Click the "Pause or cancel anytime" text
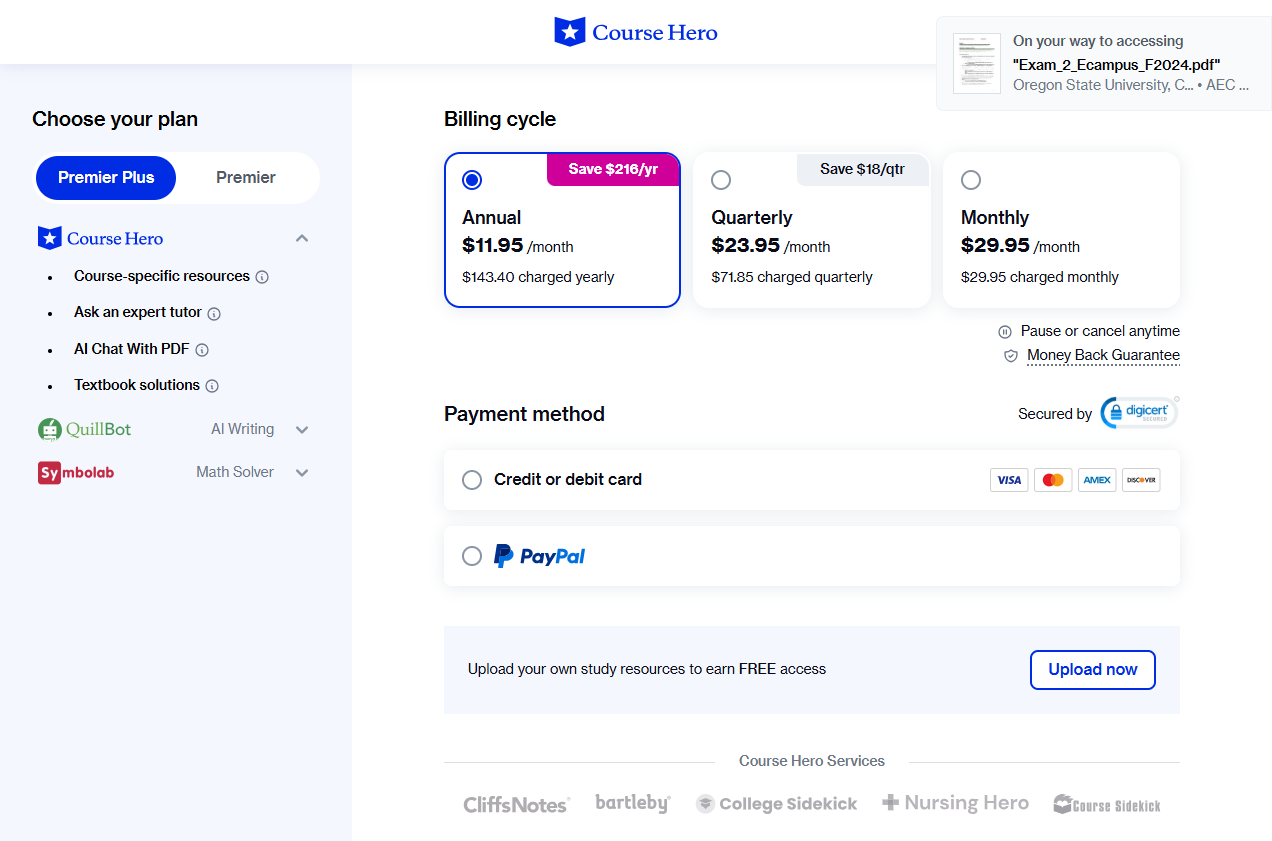The image size is (1272, 841). pos(1100,331)
